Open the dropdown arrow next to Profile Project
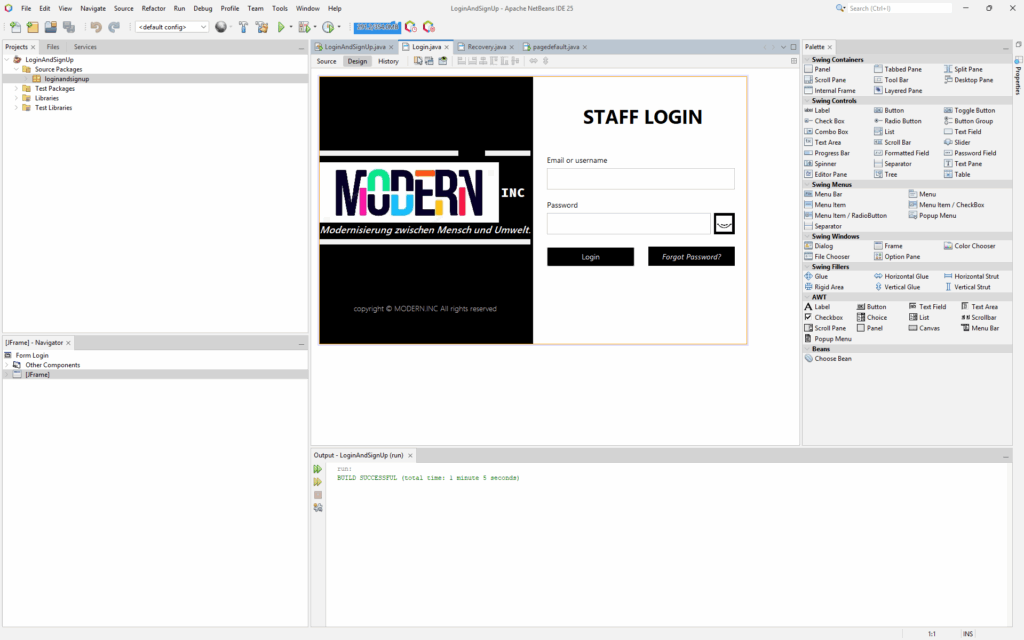 [339, 27]
